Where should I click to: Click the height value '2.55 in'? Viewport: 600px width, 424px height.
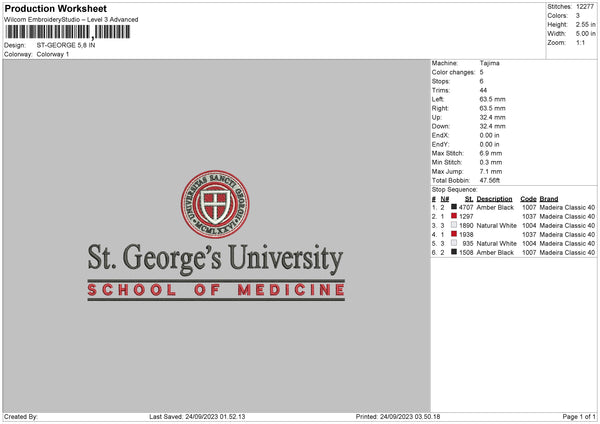[586, 24]
